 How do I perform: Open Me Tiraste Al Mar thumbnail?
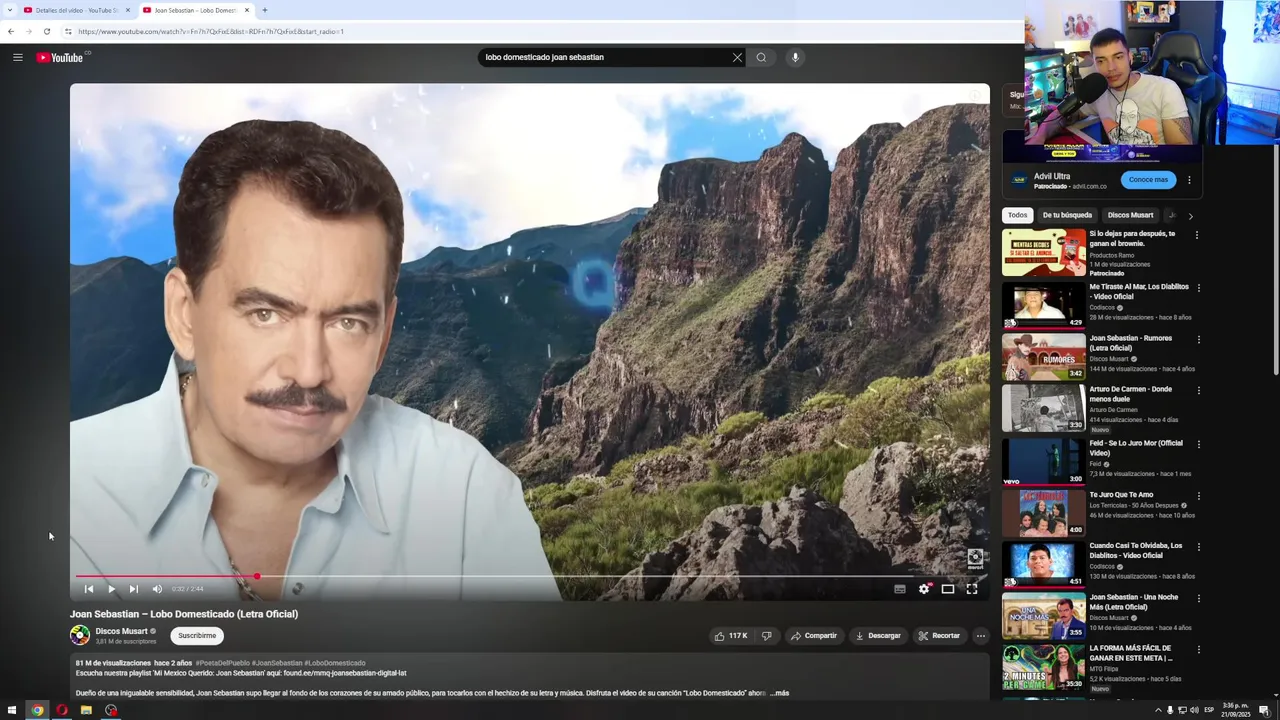[x=1044, y=304]
